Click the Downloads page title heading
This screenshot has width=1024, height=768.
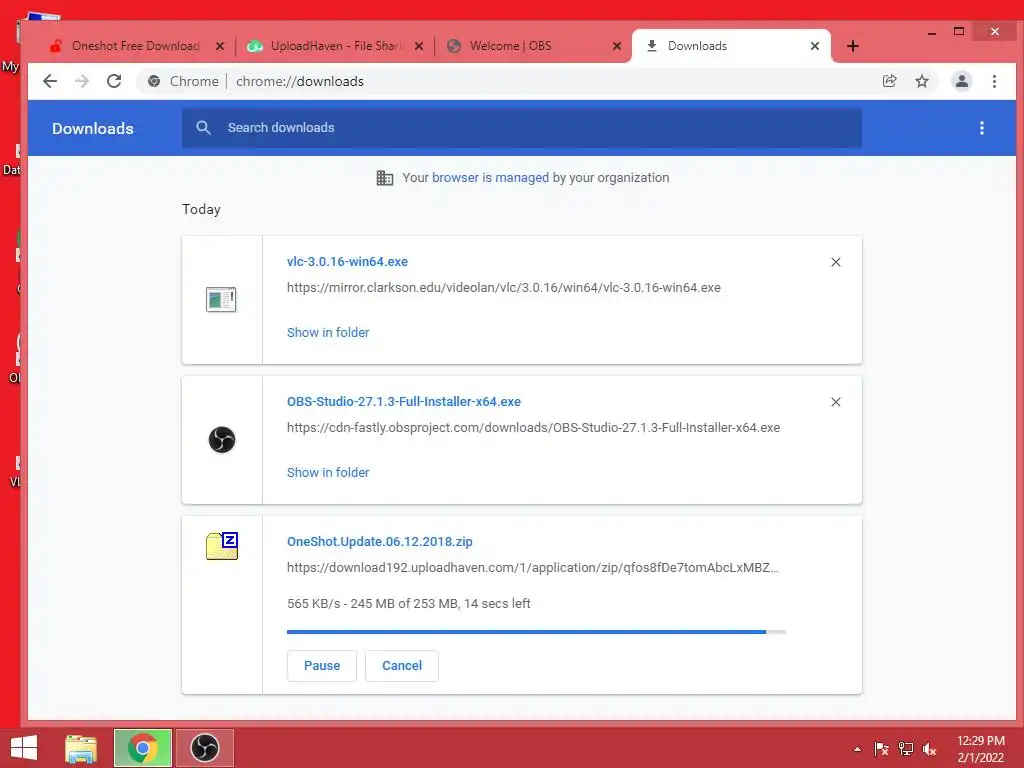93,129
